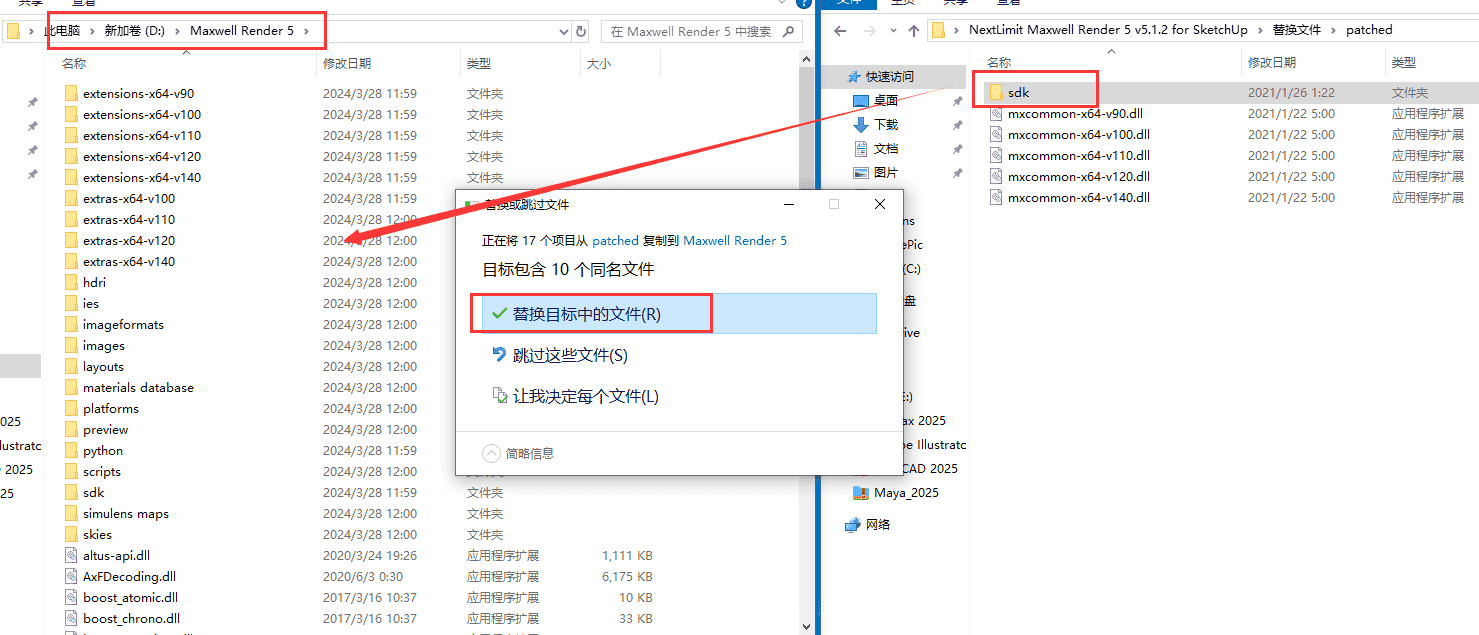
Task: Click the folder icon next to python
Action: pos(71,450)
